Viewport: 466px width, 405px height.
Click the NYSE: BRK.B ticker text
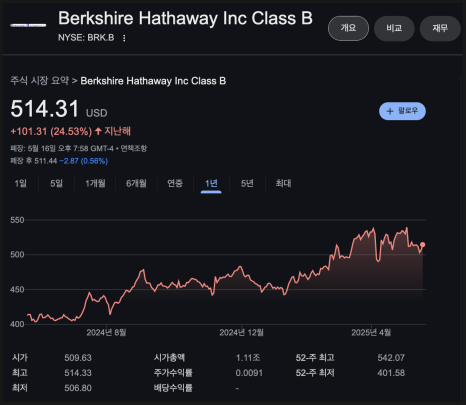[86, 38]
